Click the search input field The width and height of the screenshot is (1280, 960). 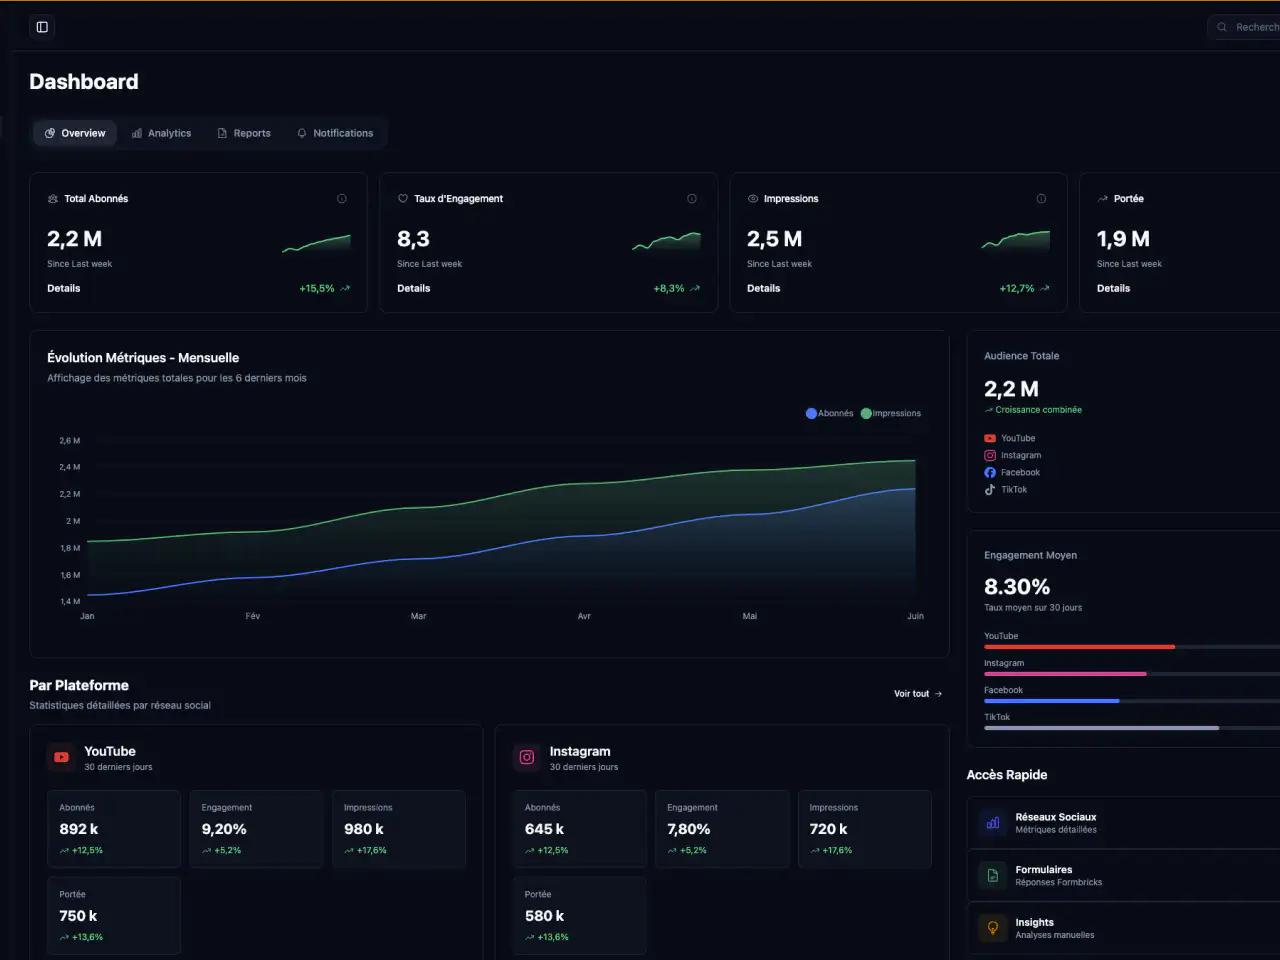pyautogui.click(x=1244, y=27)
